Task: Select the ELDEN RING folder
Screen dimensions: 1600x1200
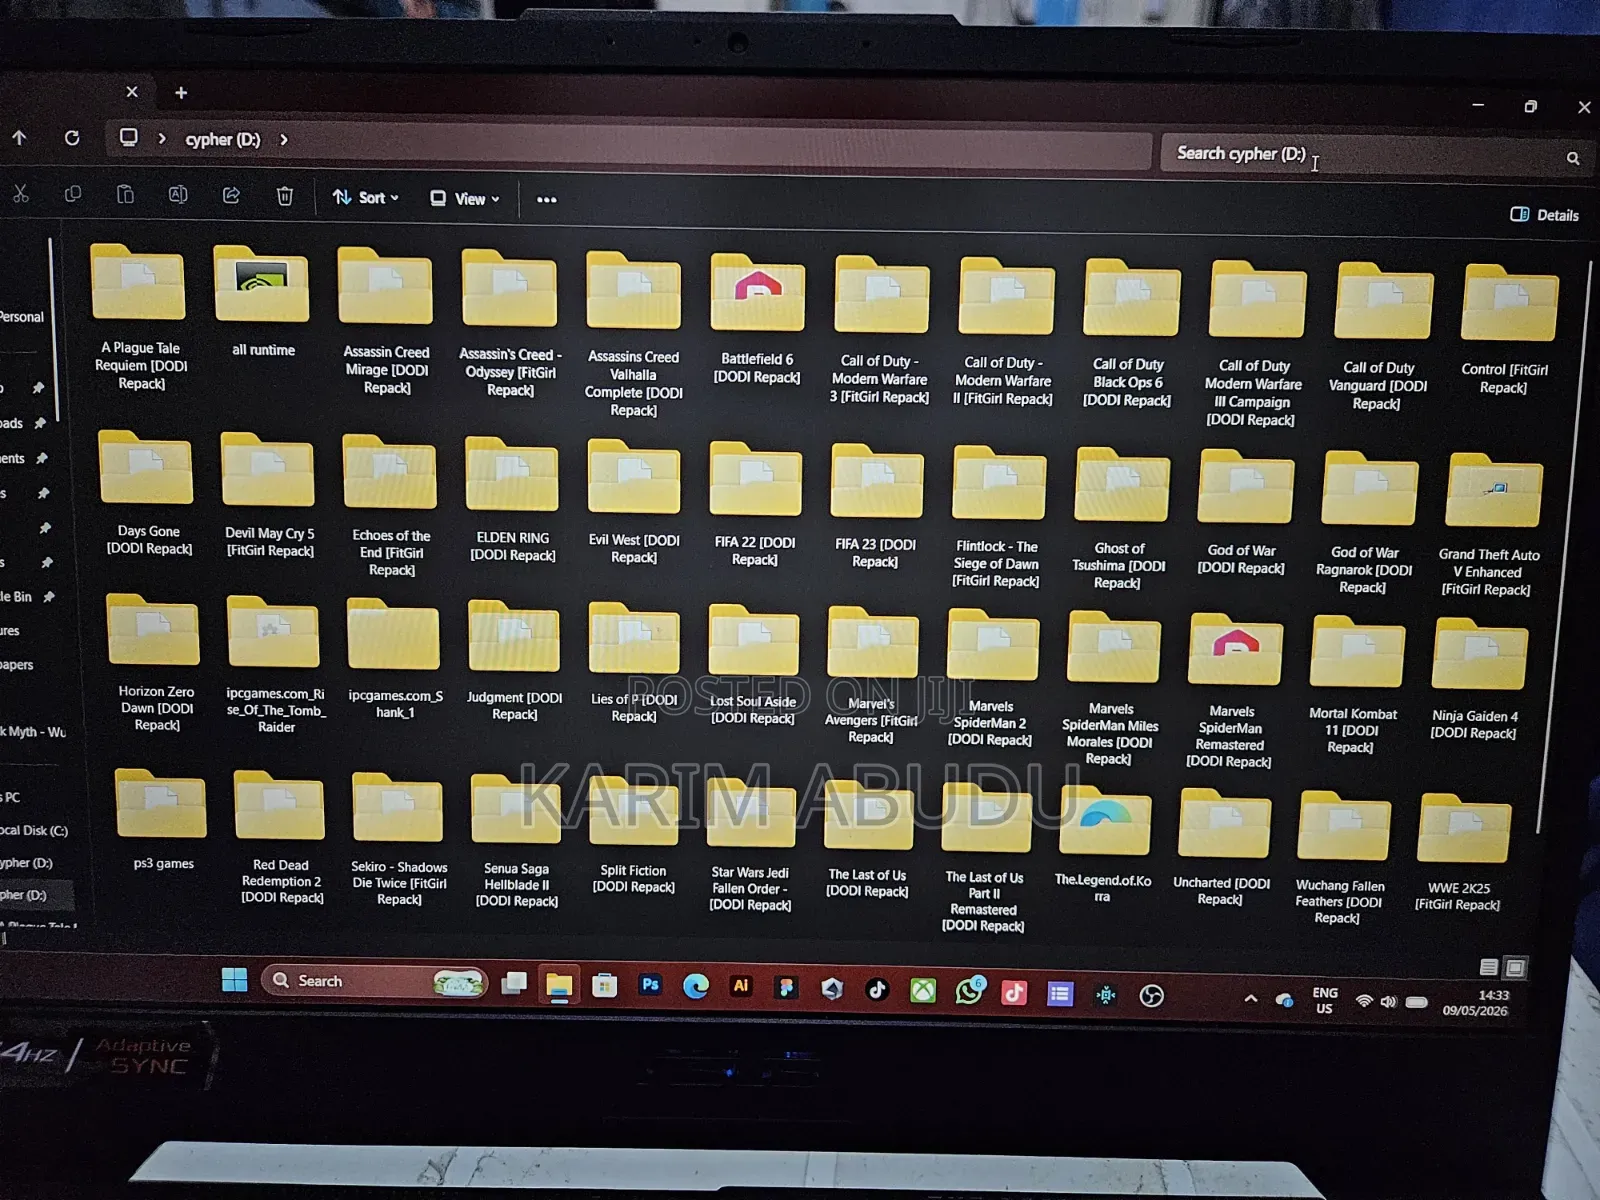Action: [x=512, y=500]
